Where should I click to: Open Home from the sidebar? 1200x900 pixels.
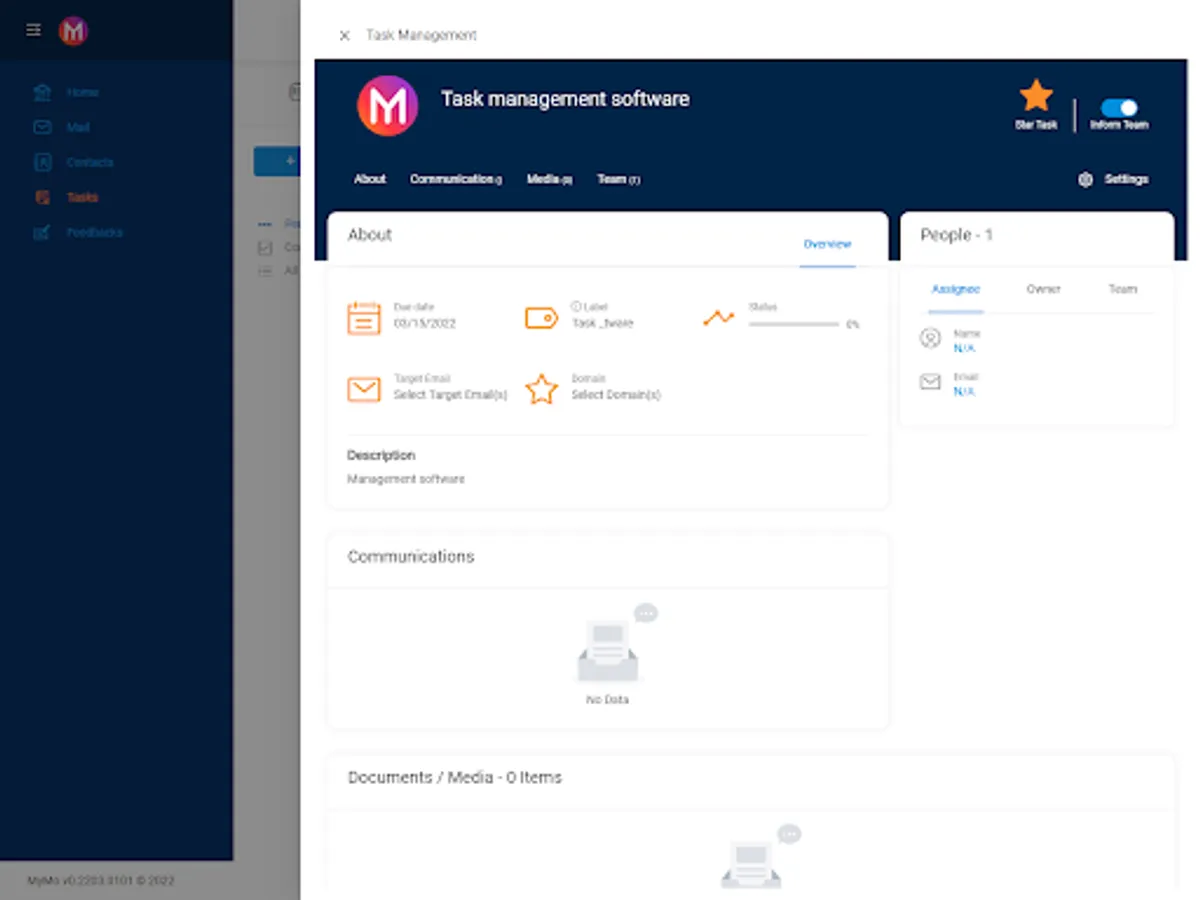point(82,92)
